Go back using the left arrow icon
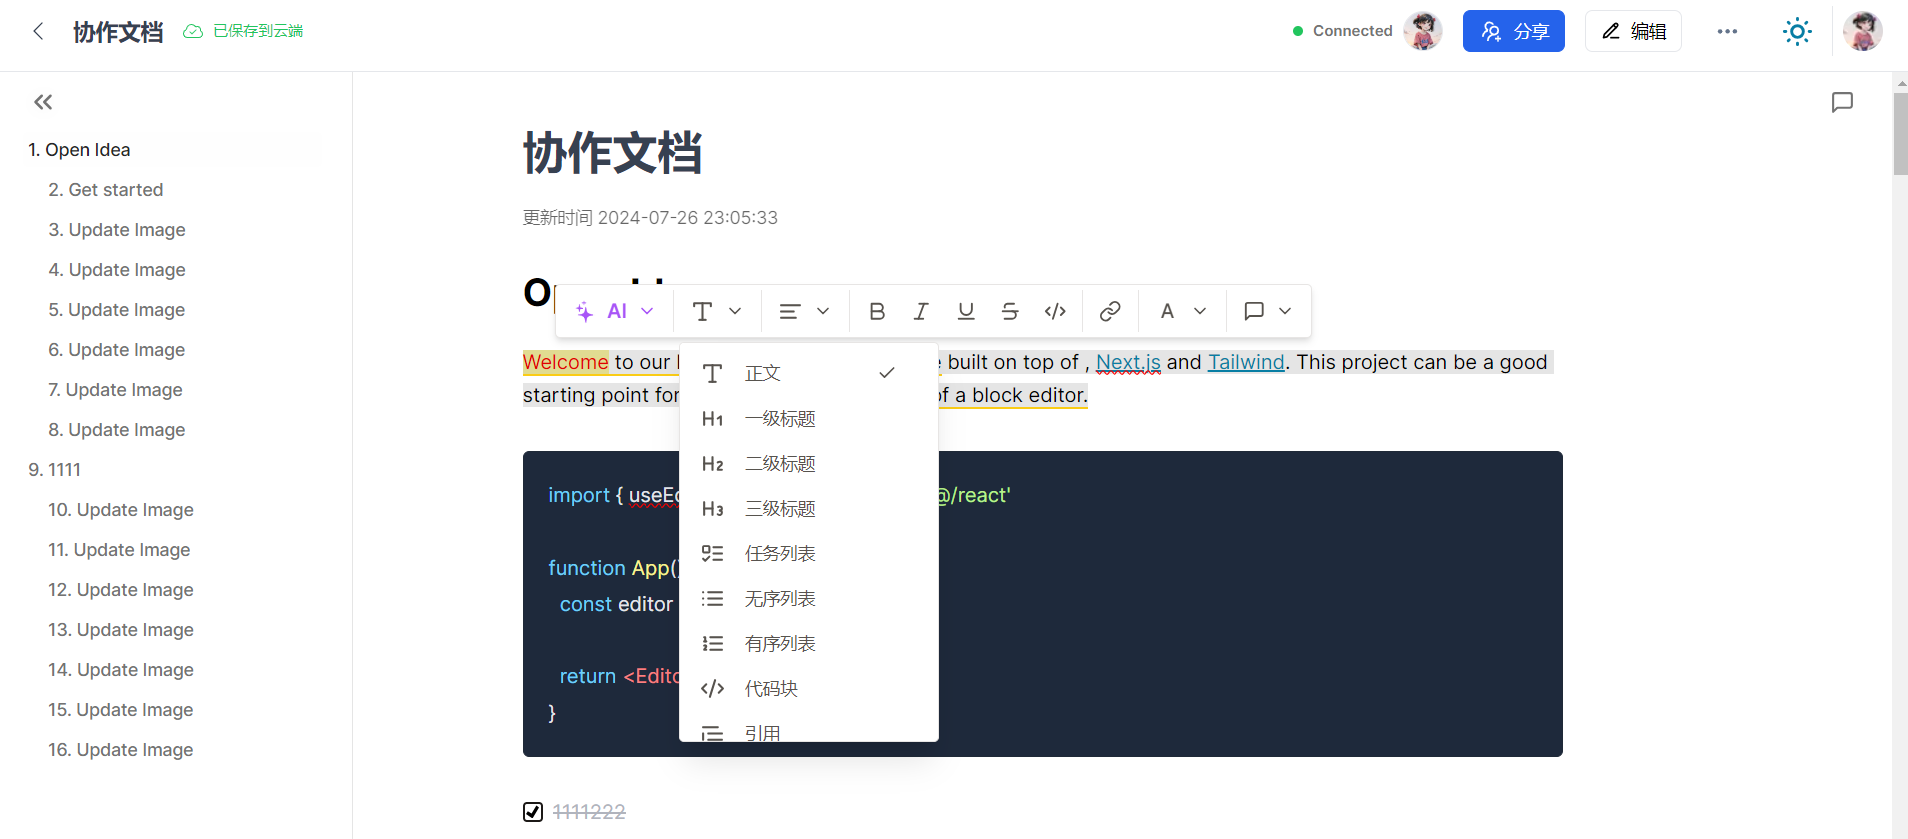1908x839 pixels. tap(38, 31)
